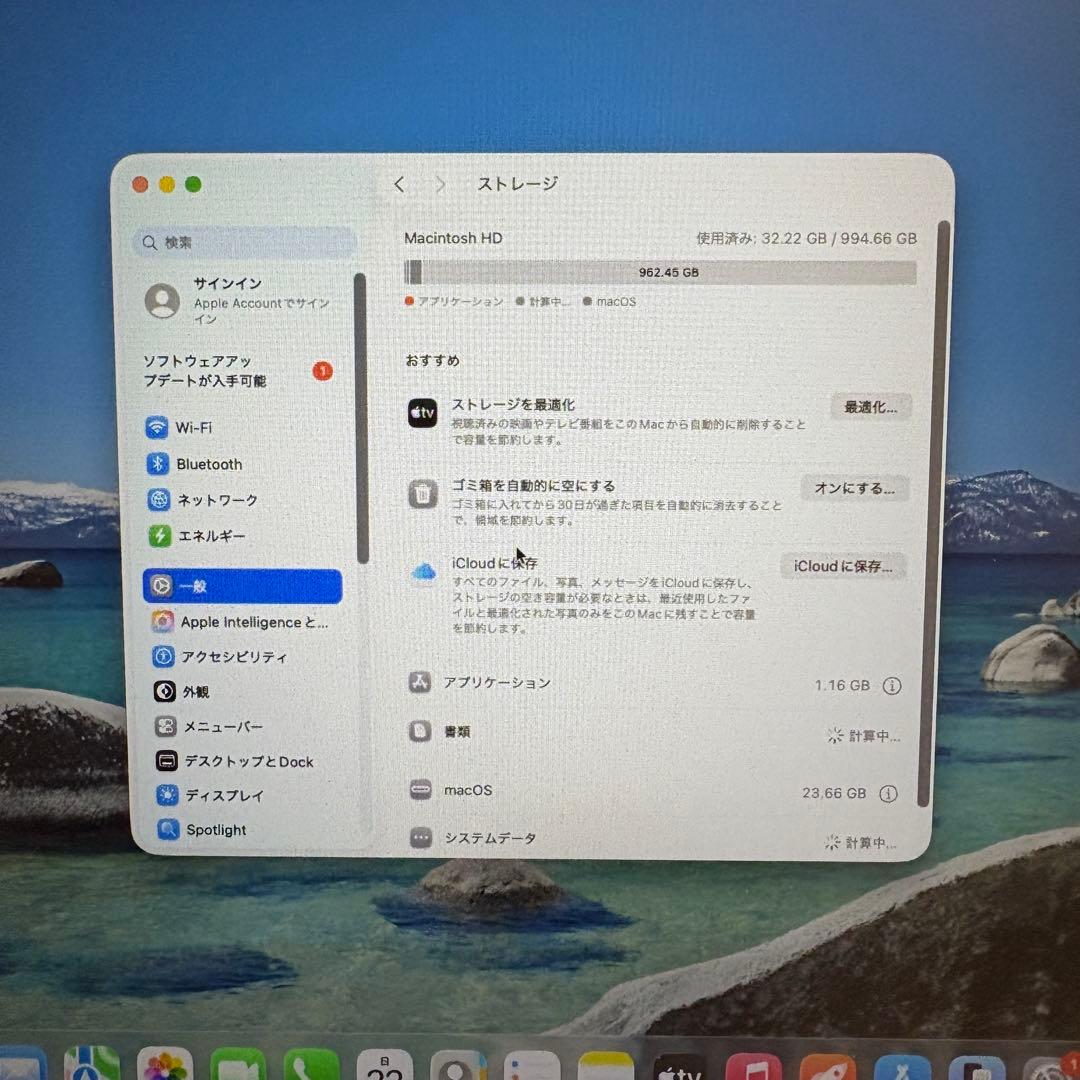Minimize the window with yellow button

click(167, 185)
